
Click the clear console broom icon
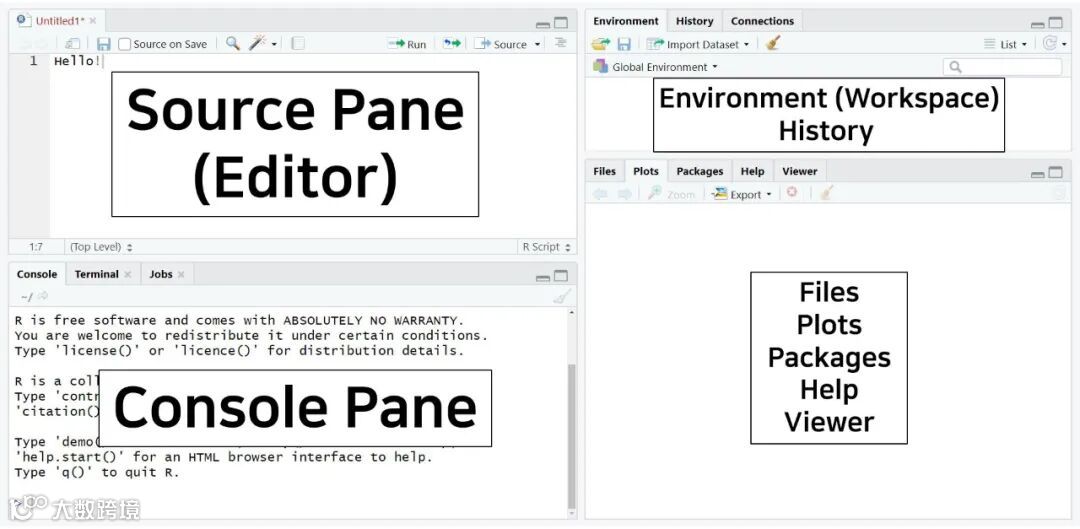[563, 297]
